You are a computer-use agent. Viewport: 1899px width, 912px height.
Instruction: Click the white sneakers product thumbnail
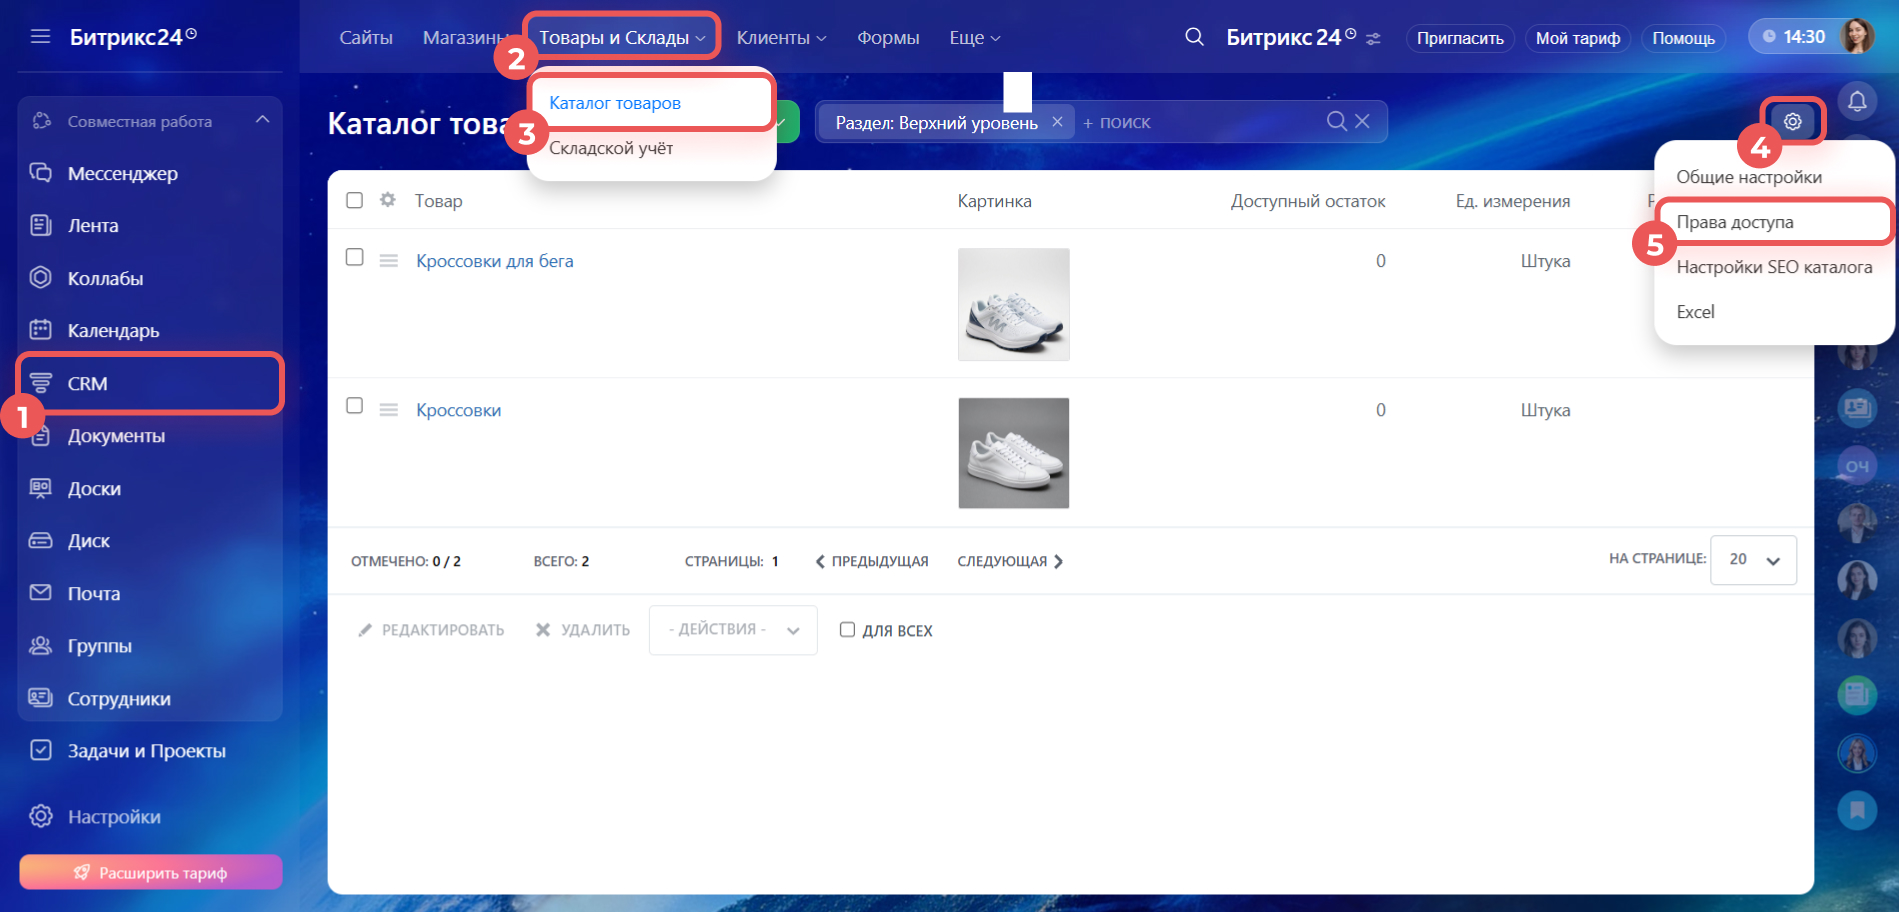click(1013, 453)
